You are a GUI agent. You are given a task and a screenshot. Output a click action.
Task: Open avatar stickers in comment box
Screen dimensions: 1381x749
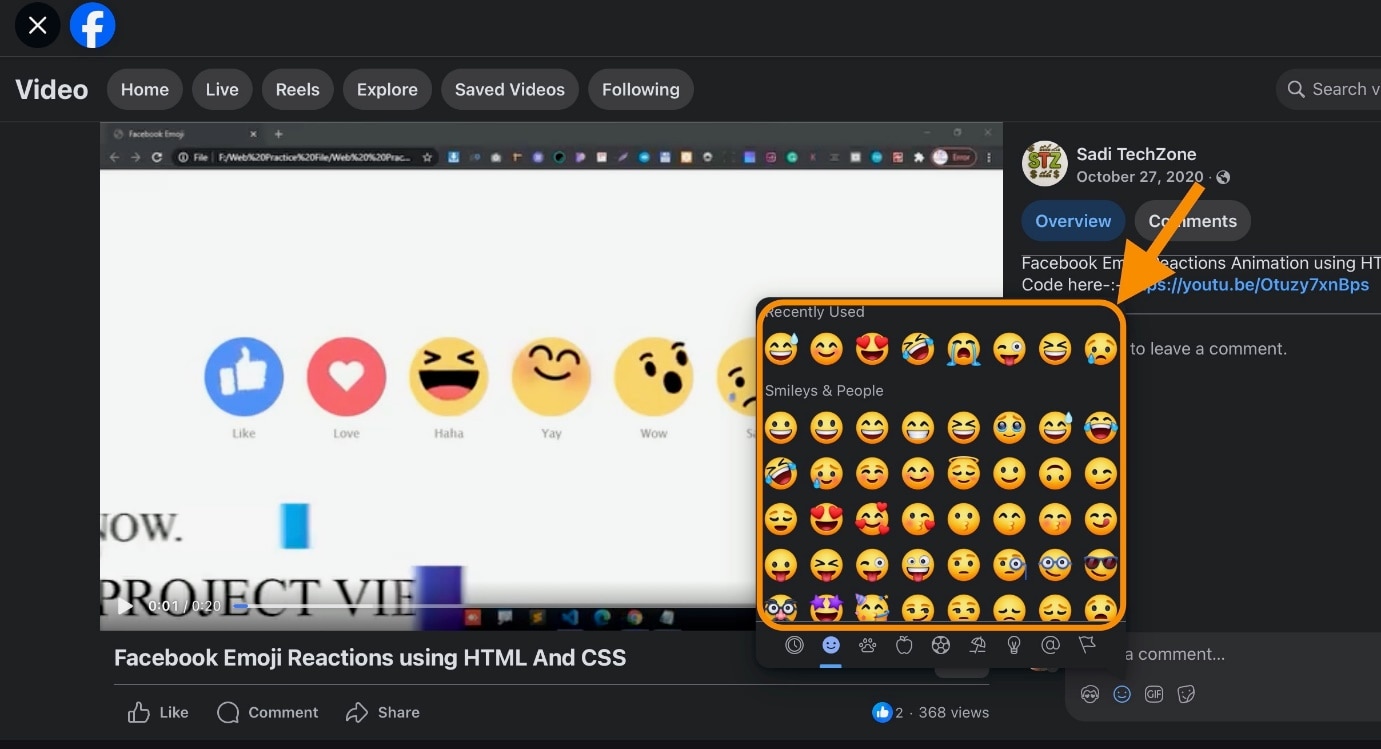pos(1090,694)
